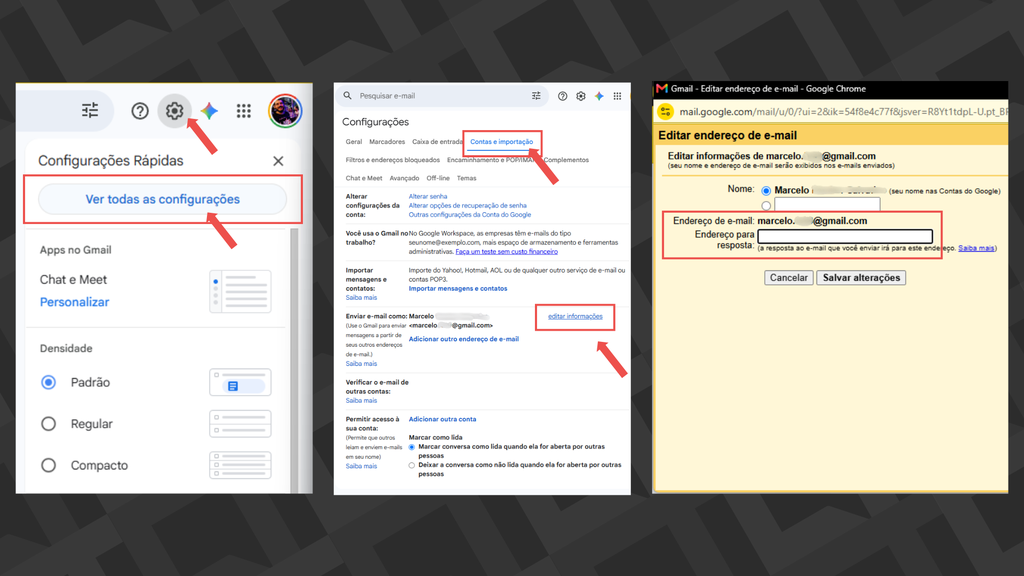Select Deixar a conversa como não lida option

pos(411,466)
